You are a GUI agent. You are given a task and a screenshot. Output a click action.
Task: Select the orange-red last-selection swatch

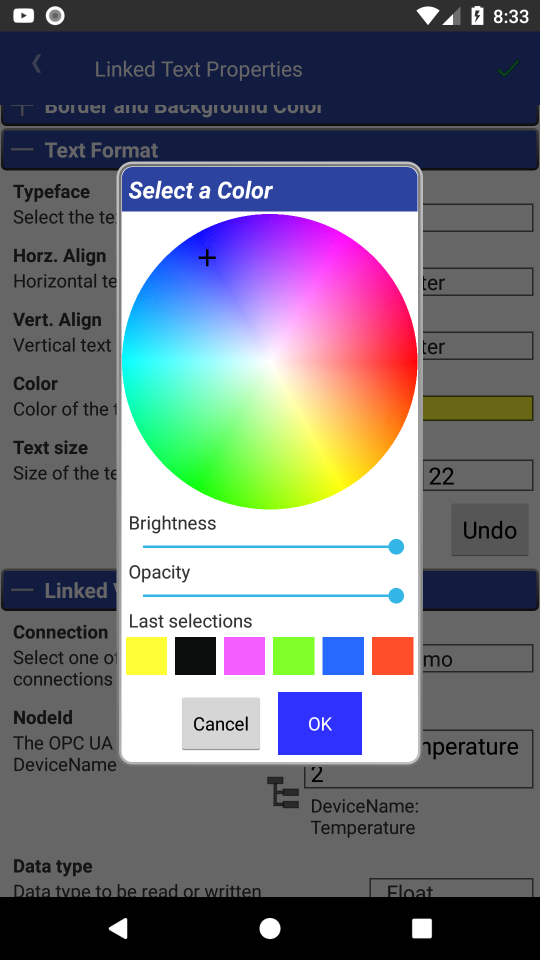[392, 656]
